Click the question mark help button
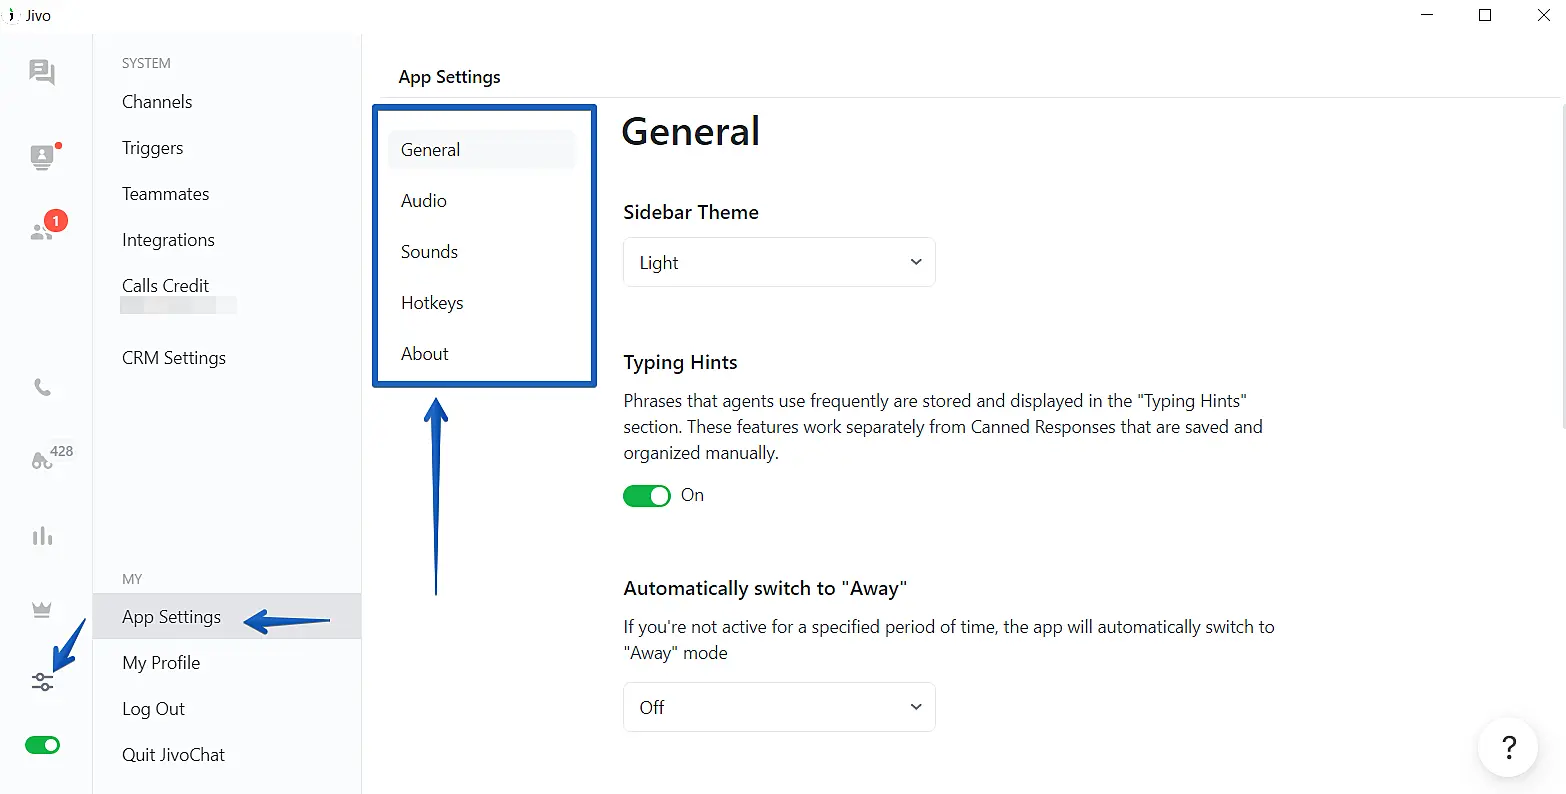 (1508, 747)
